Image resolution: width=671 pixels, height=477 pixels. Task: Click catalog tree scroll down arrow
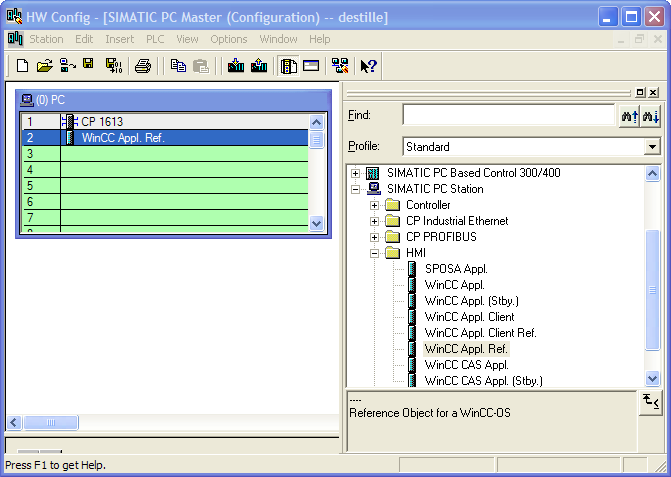coord(652,378)
